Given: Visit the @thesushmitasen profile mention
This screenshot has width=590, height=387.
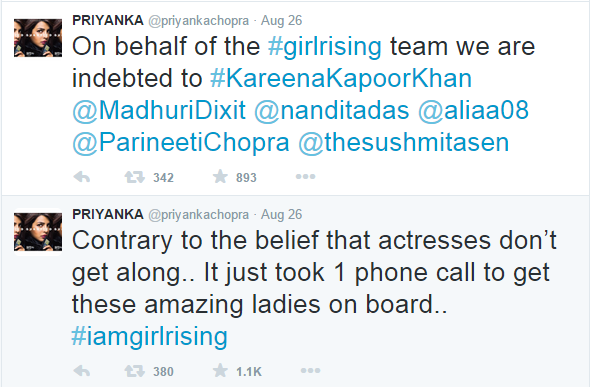Looking at the screenshot, I should [x=404, y=143].
